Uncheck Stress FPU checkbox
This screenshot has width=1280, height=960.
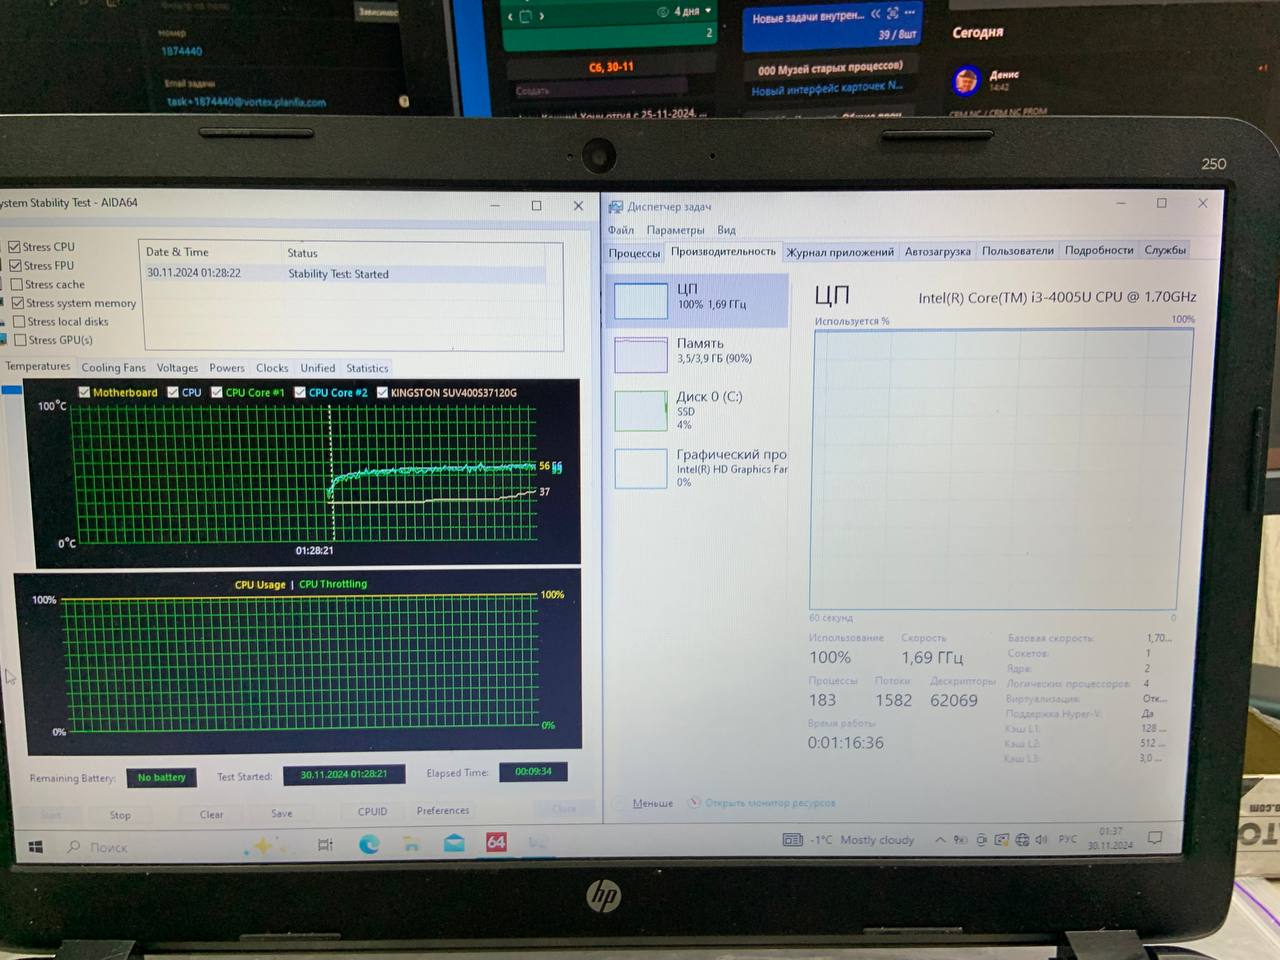(x=15, y=265)
